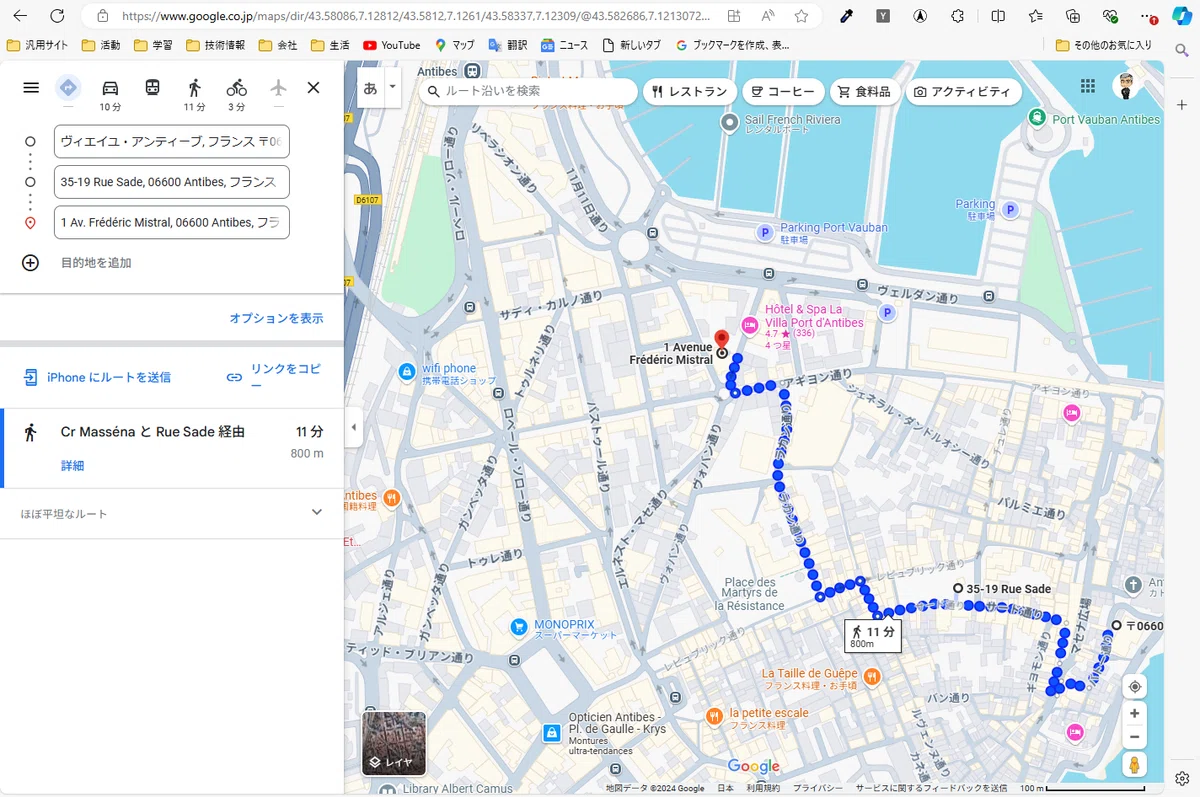Switch to public transit directions

pos(152,88)
